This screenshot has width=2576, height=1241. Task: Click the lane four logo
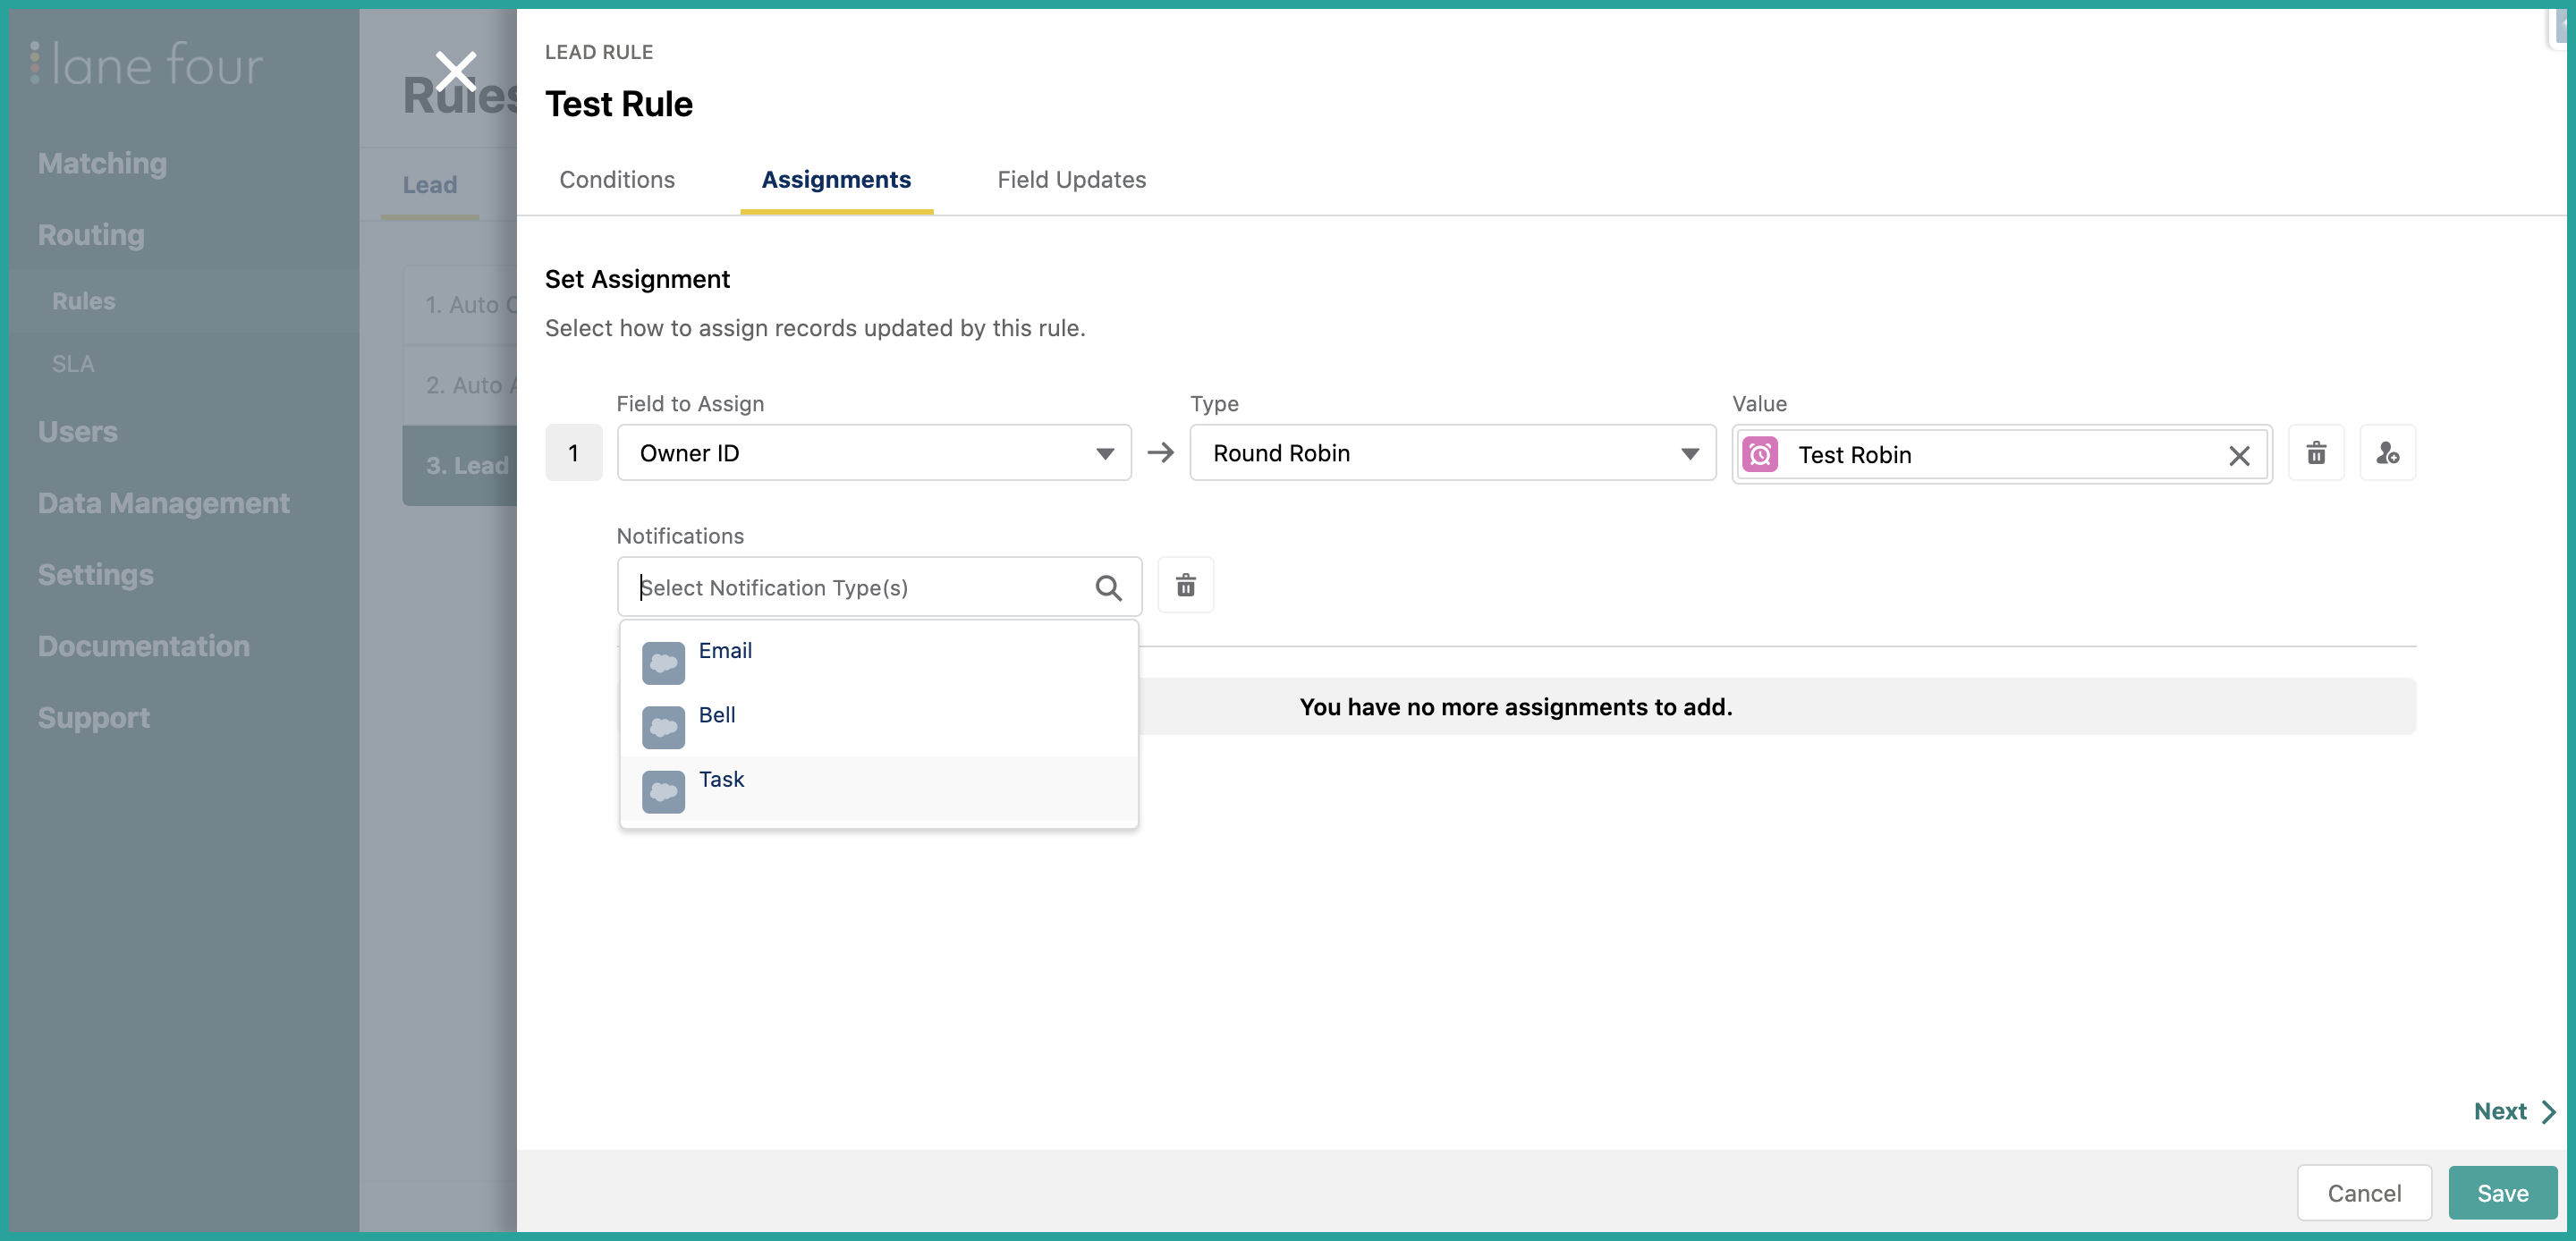[x=146, y=64]
